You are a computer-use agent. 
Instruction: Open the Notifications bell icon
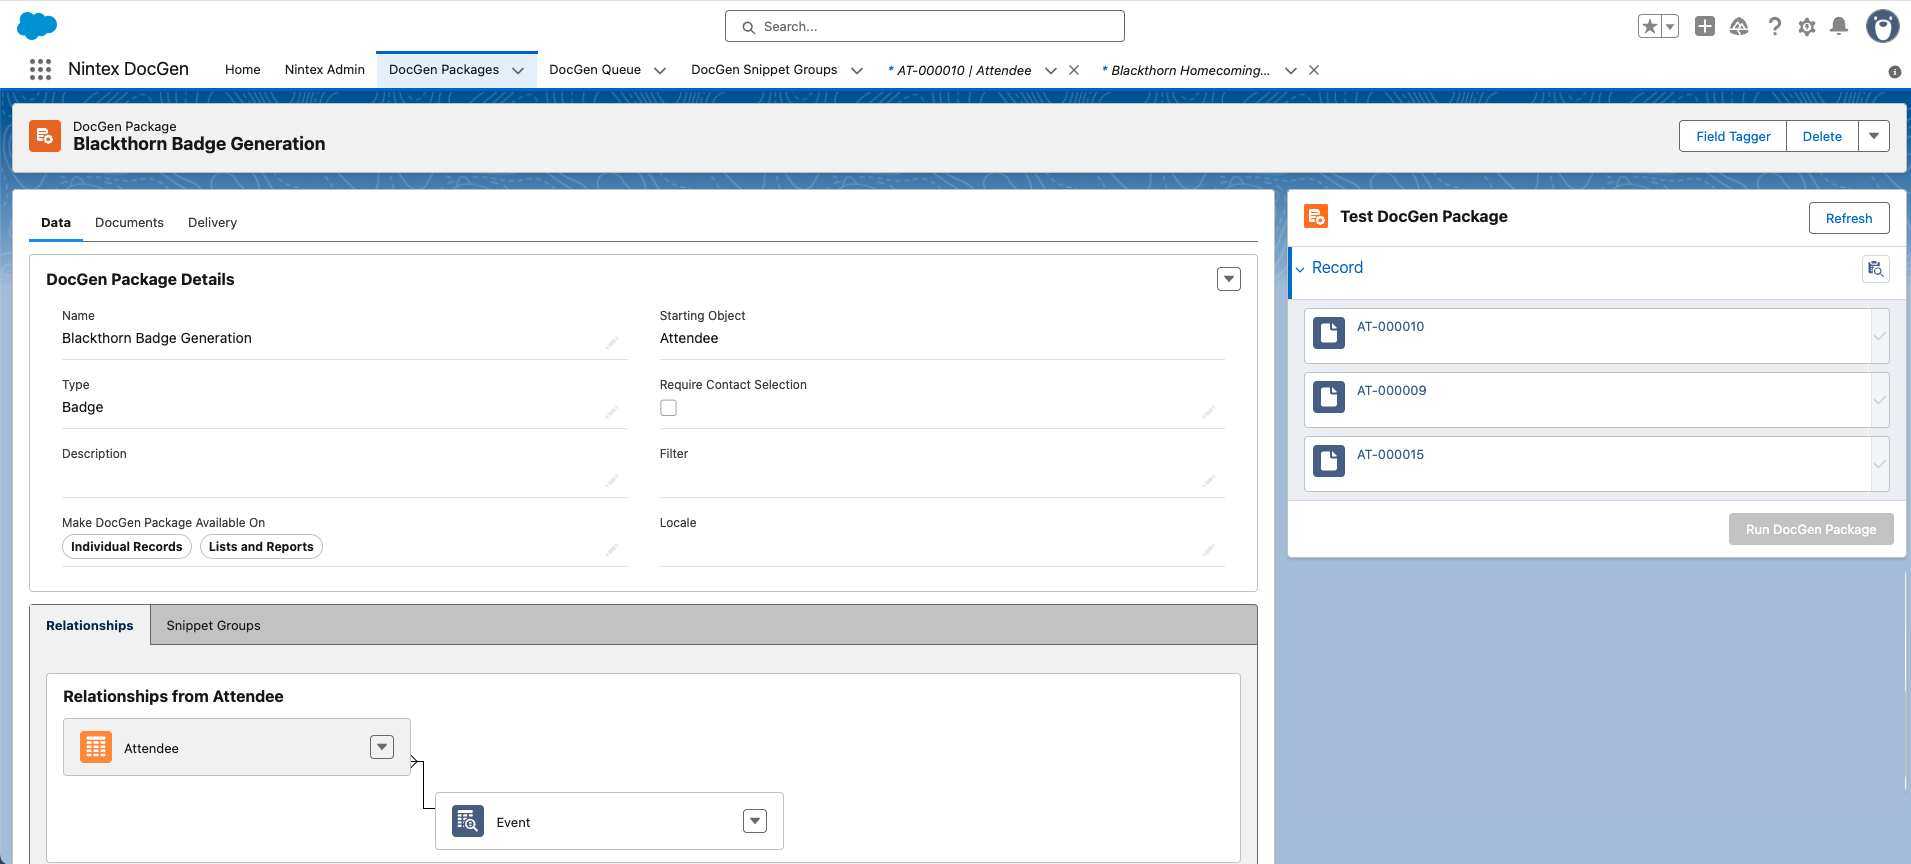[1839, 27]
